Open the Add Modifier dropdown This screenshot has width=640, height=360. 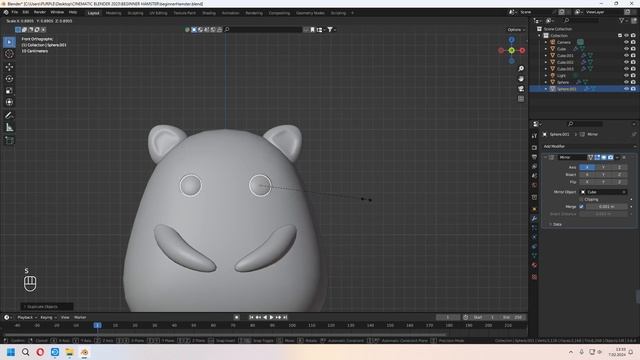589,146
